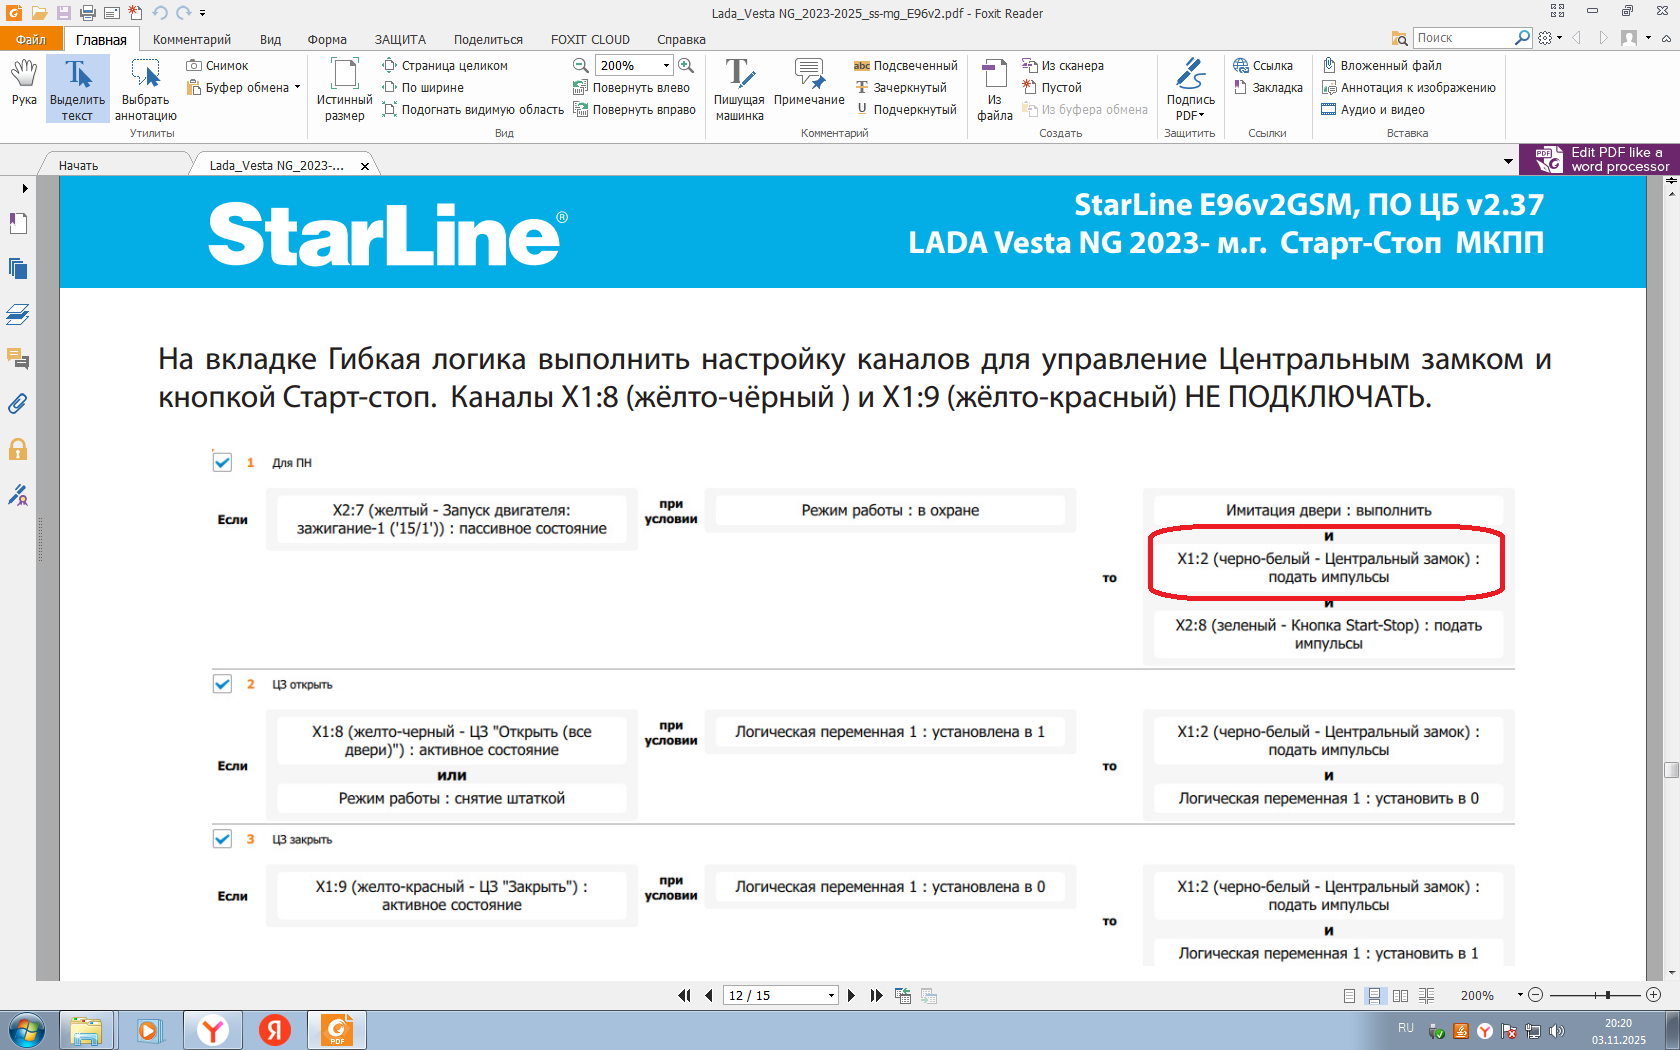Expand the page number 12 / 15 dropdown
This screenshot has height=1050, width=1680.
(x=831, y=996)
